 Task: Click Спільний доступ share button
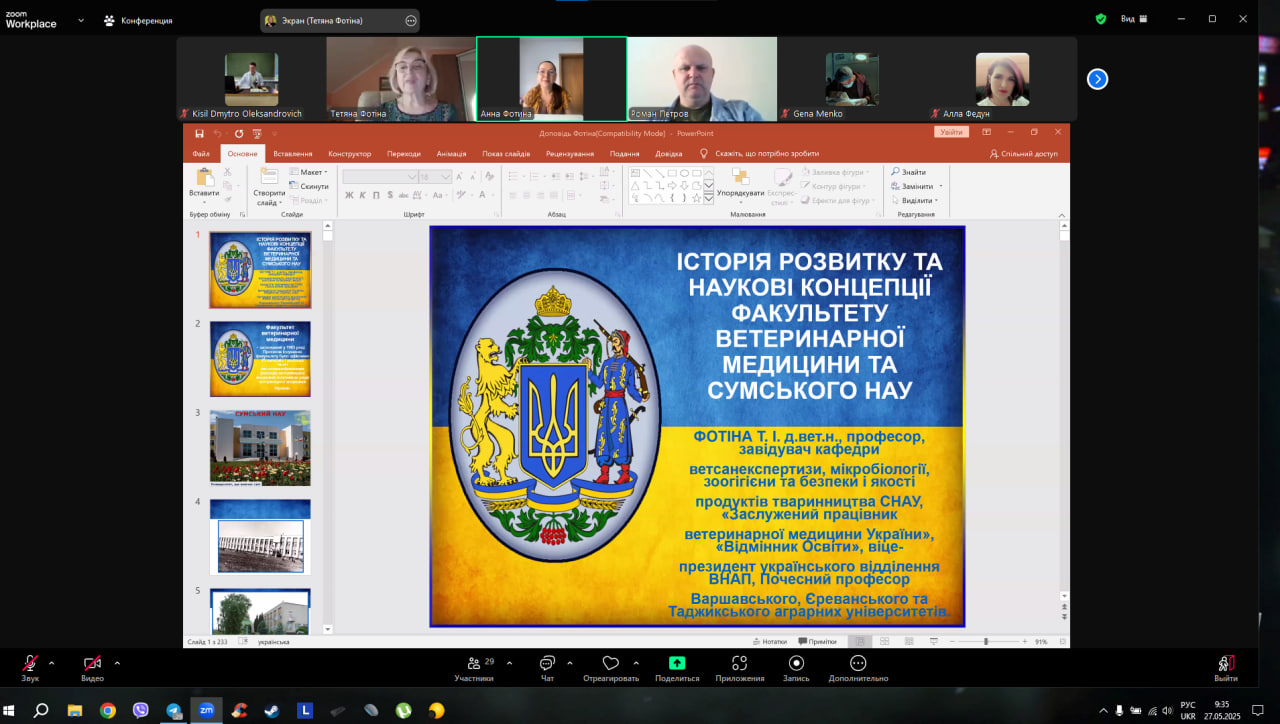pyautogui.click(x=1023, y=154)
